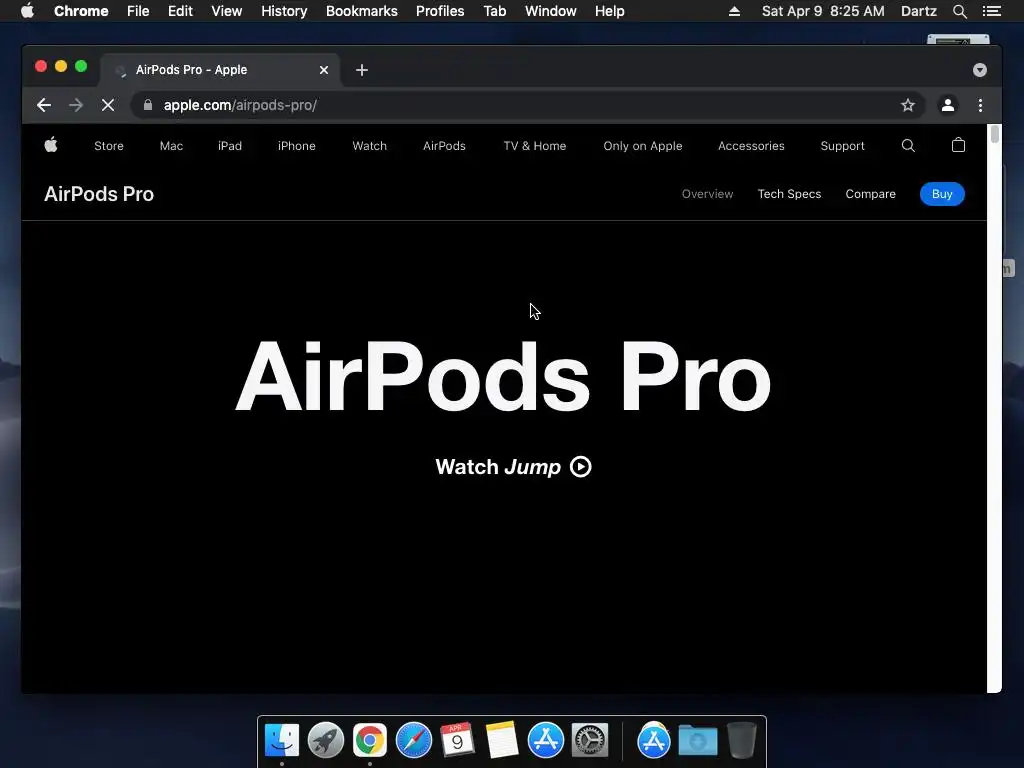The height and width of the screenshot is (768, 1024).
Task: Open the Tab menu
Action: click(x=494, y=11)
